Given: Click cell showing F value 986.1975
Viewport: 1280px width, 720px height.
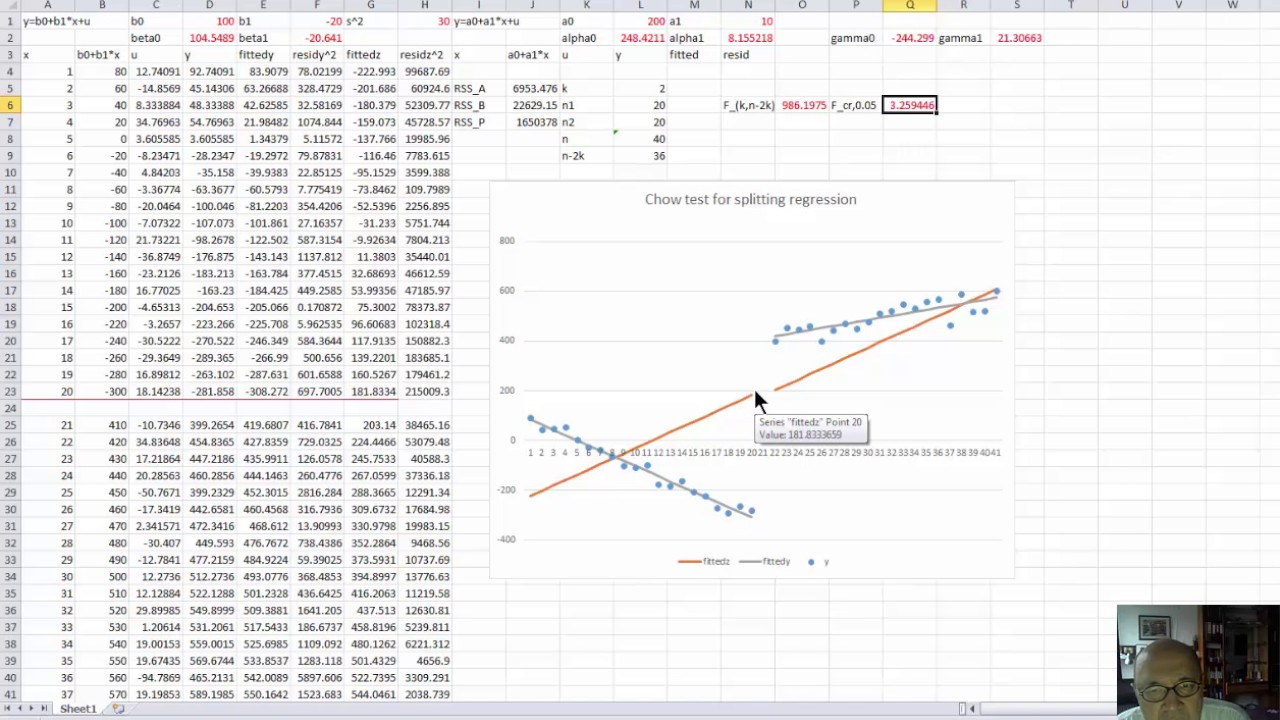Looking at the screenshot, I should (802, 105).
